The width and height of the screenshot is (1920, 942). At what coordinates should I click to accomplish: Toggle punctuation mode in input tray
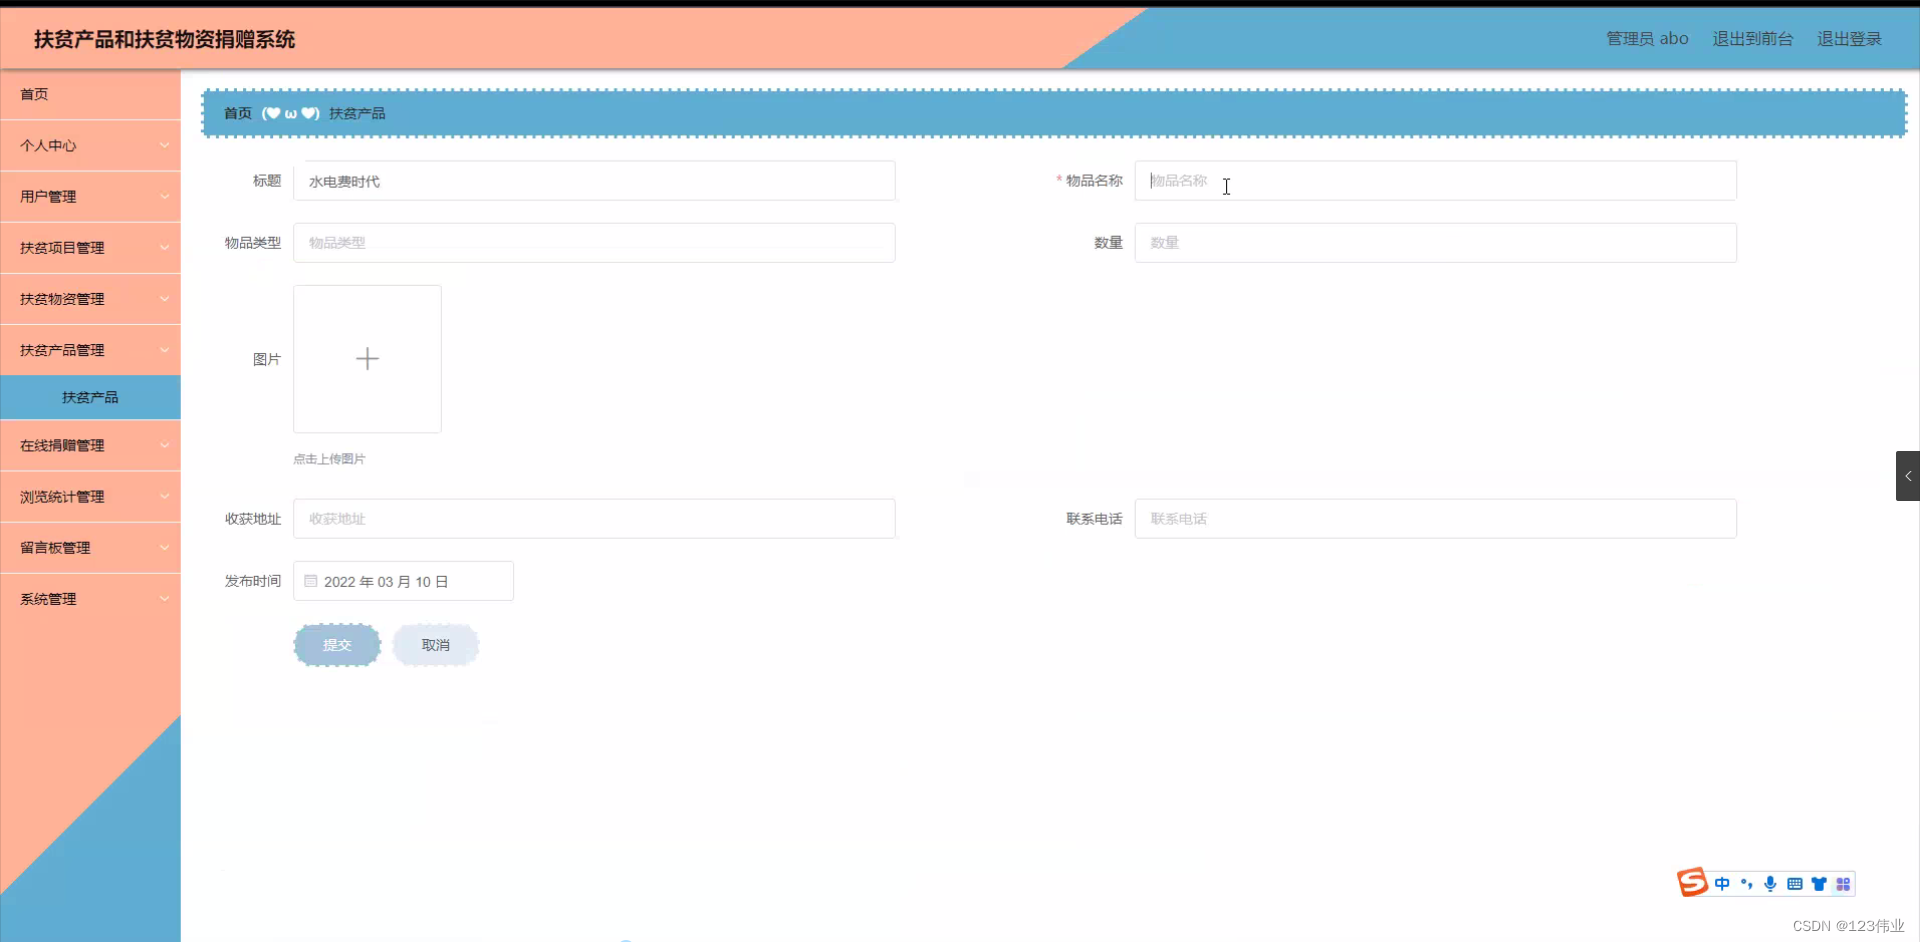point(1747,883)
